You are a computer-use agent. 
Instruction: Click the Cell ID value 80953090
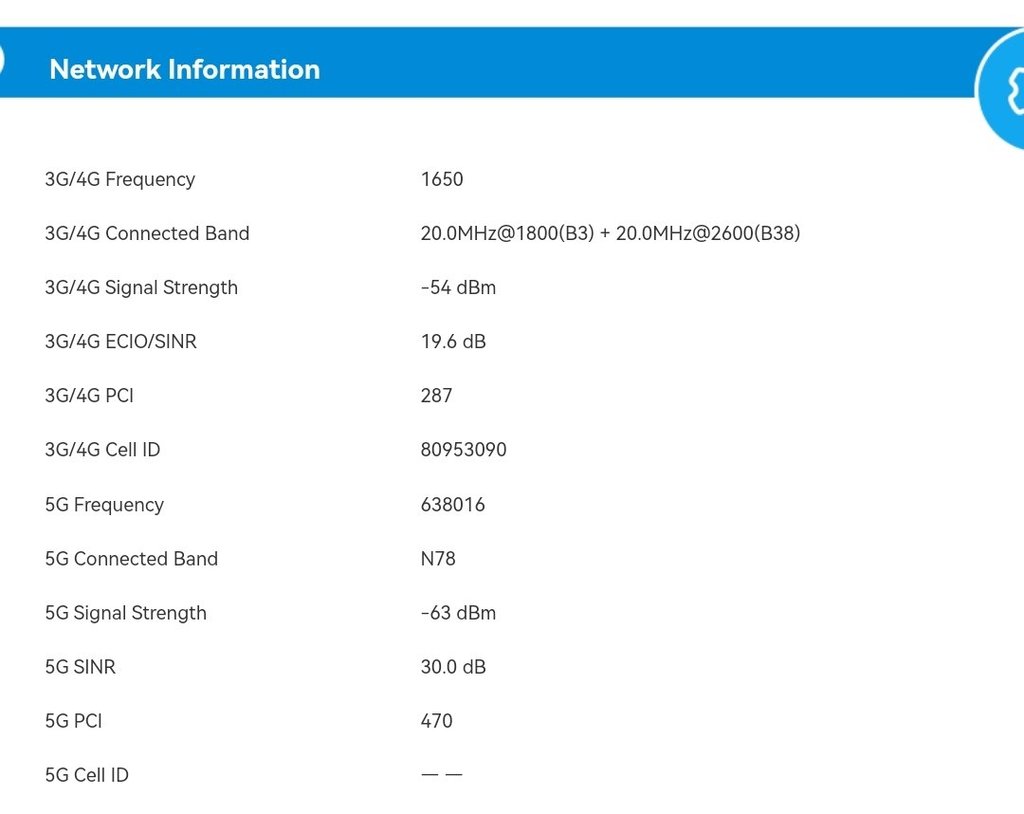[x=464, y=450]
